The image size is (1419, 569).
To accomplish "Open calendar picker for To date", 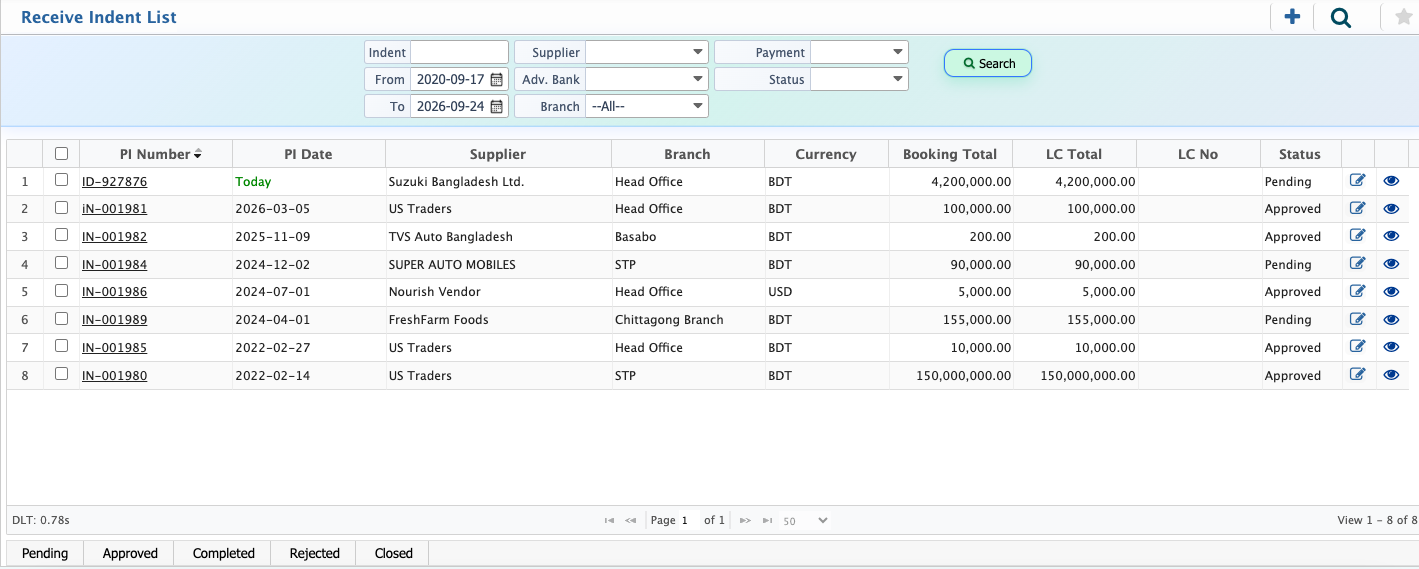I will [497, 106].
